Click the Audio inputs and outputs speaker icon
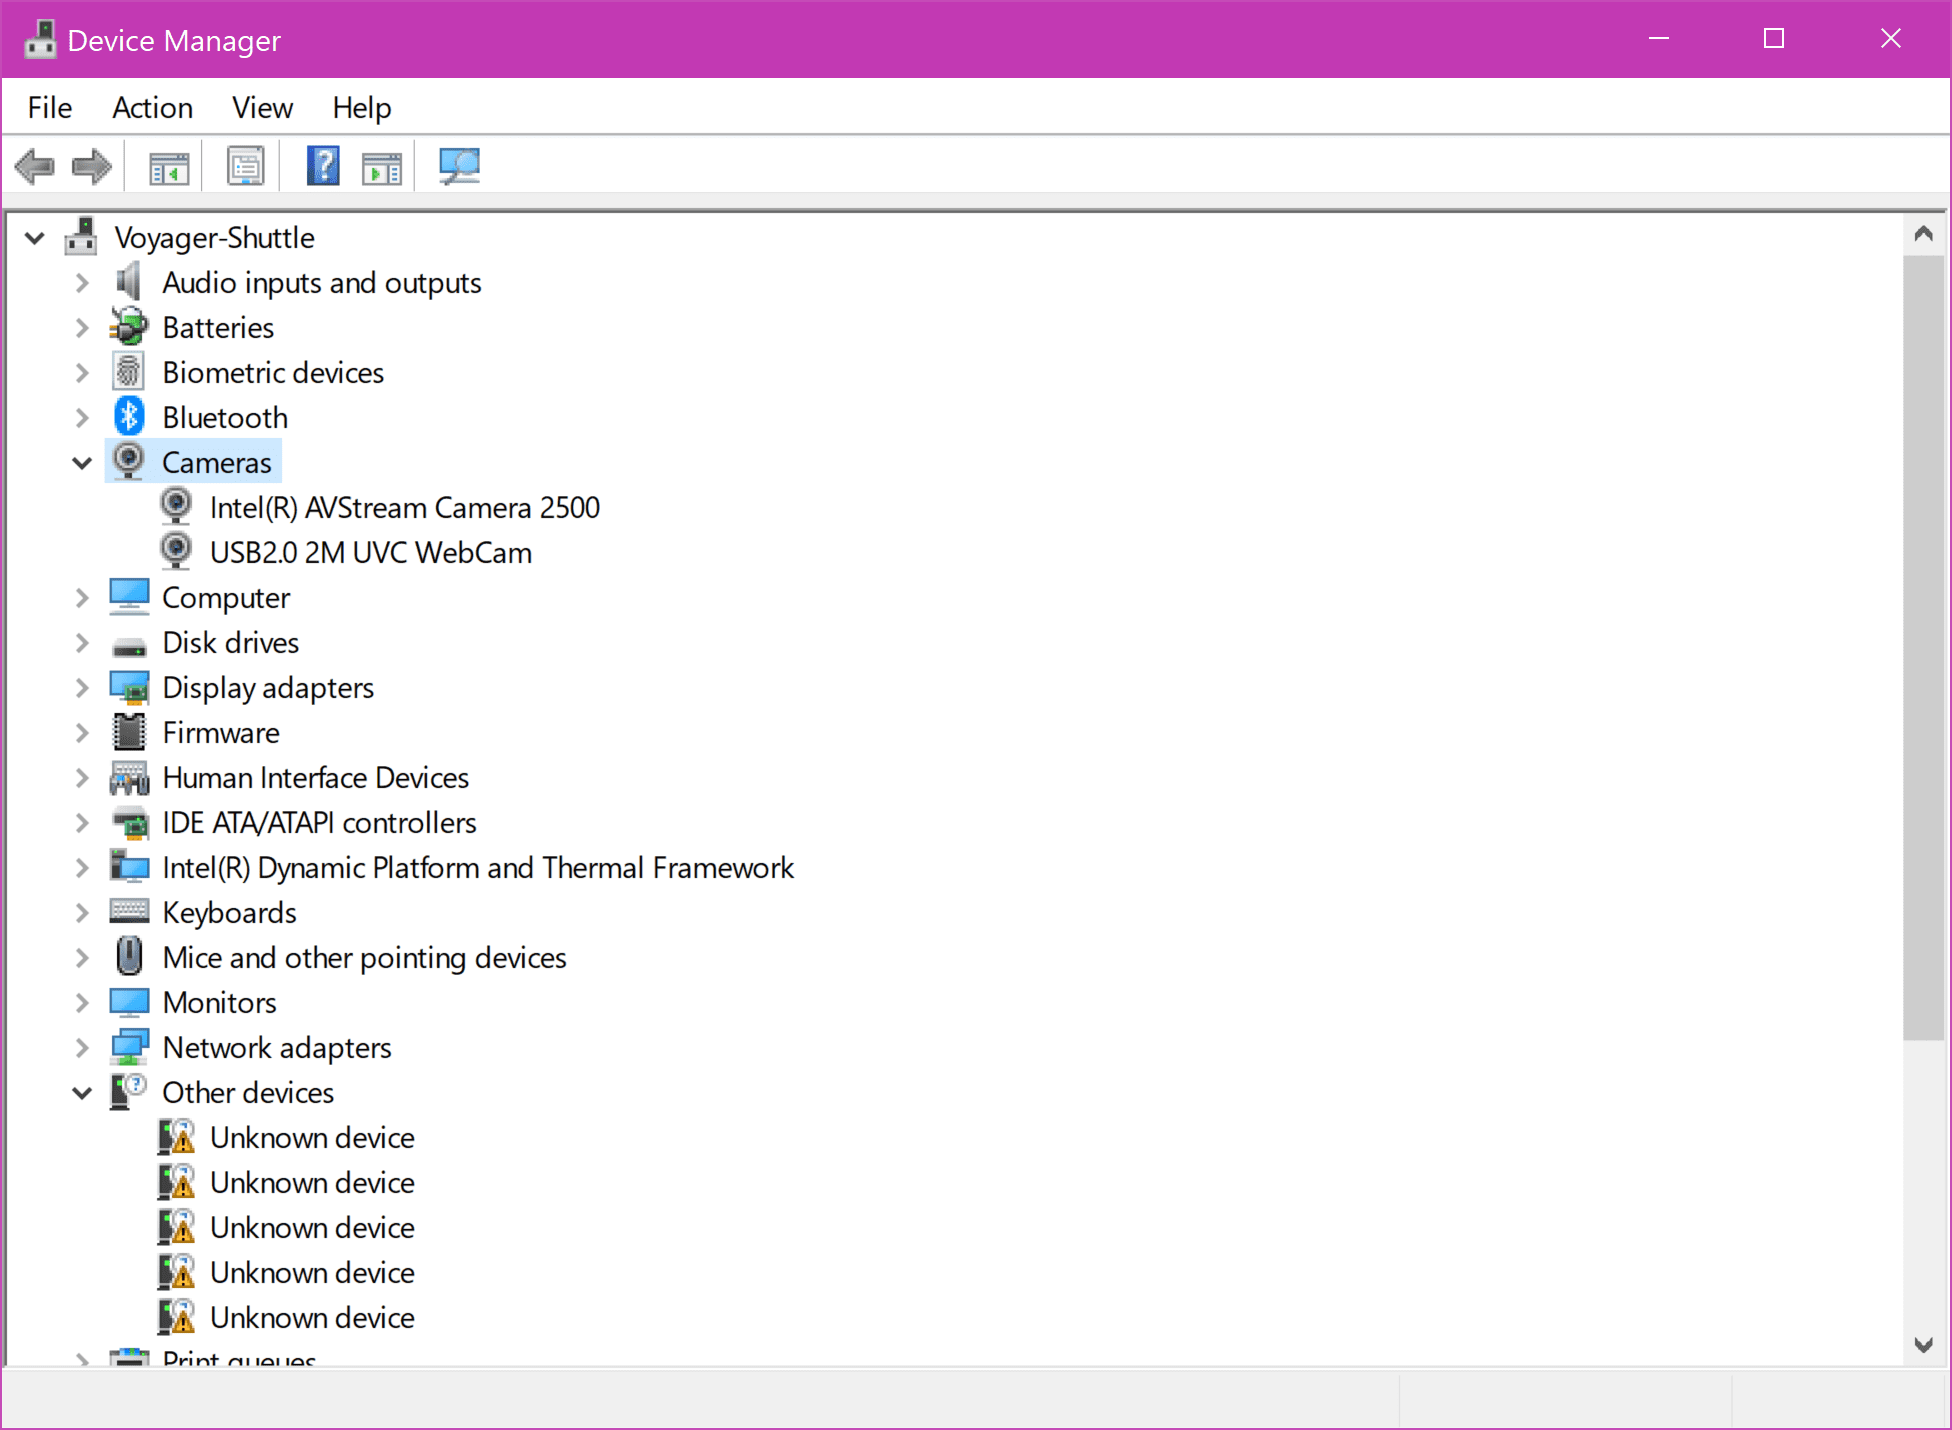This screenshot has height=1430, width=1952. click(x=129, y=283)
